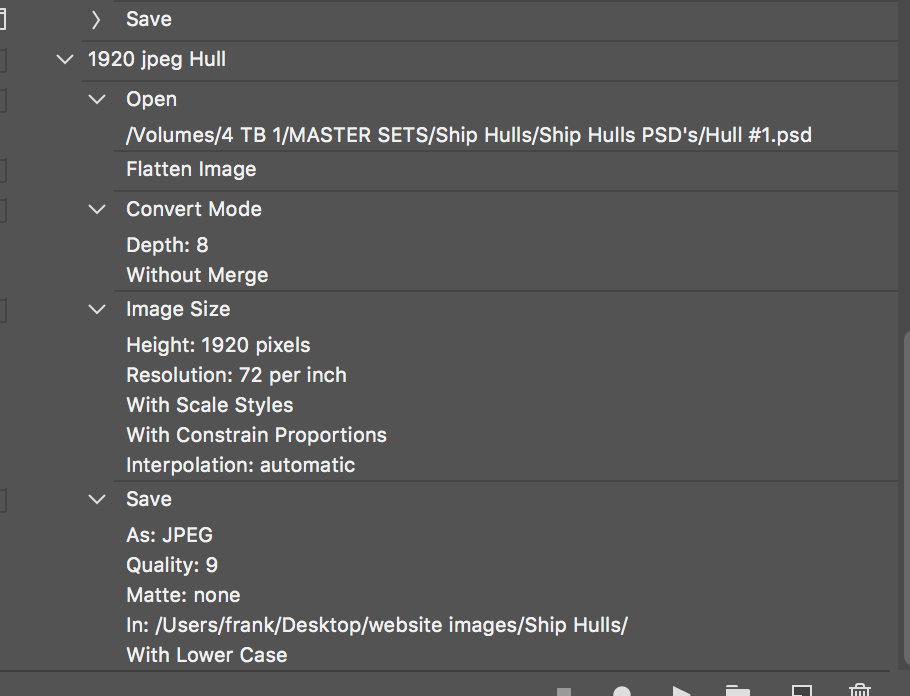
Task: Select the With Lower Case line
Action: click(x=206, y=655)
